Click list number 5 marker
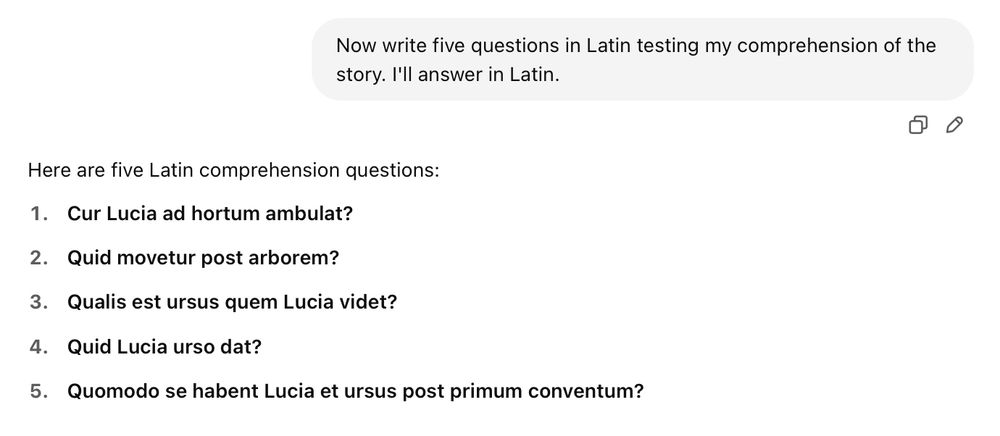1000x436 pixels. pyautogui.click(x=39, y=391)
